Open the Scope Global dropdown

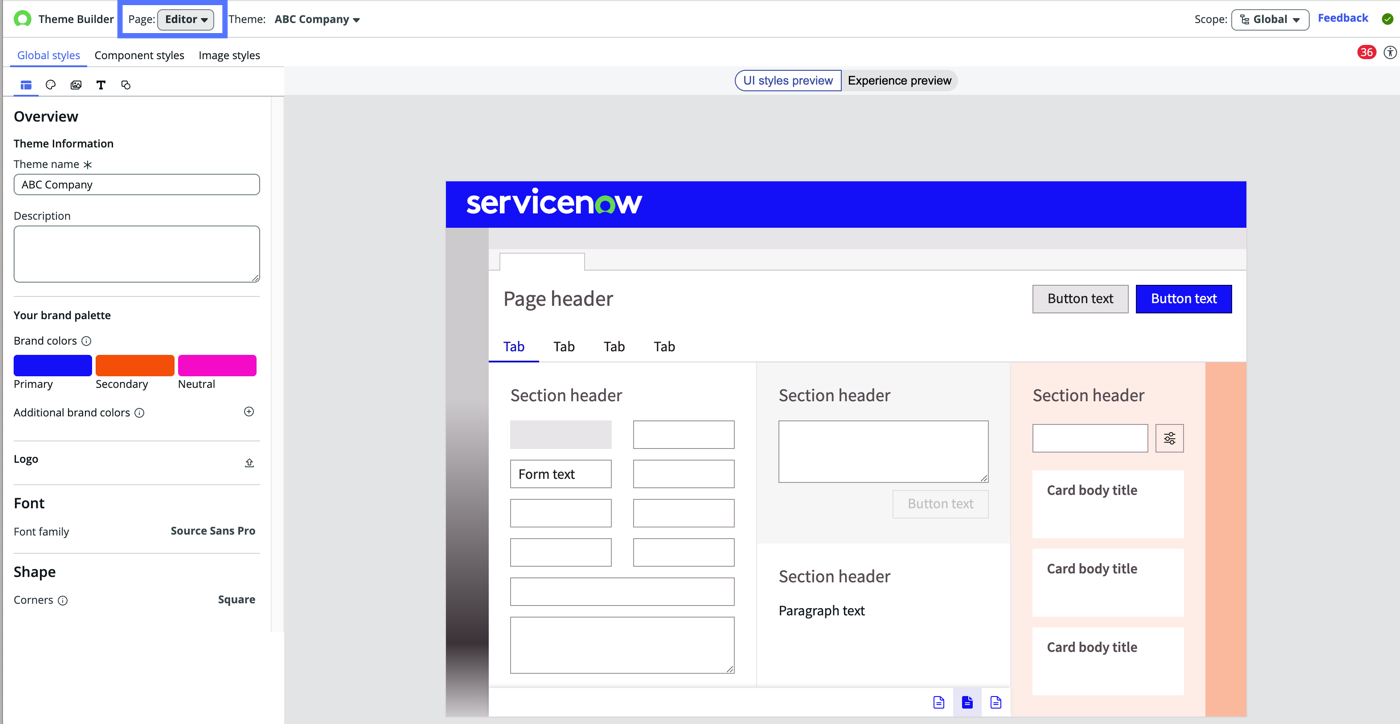click(x=1270, y=19)
